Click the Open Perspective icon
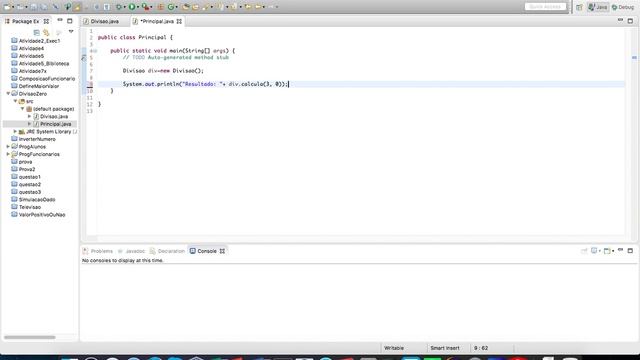Viewport: 640px width, 360px height. pyautogui.click(x=579, y=7)
